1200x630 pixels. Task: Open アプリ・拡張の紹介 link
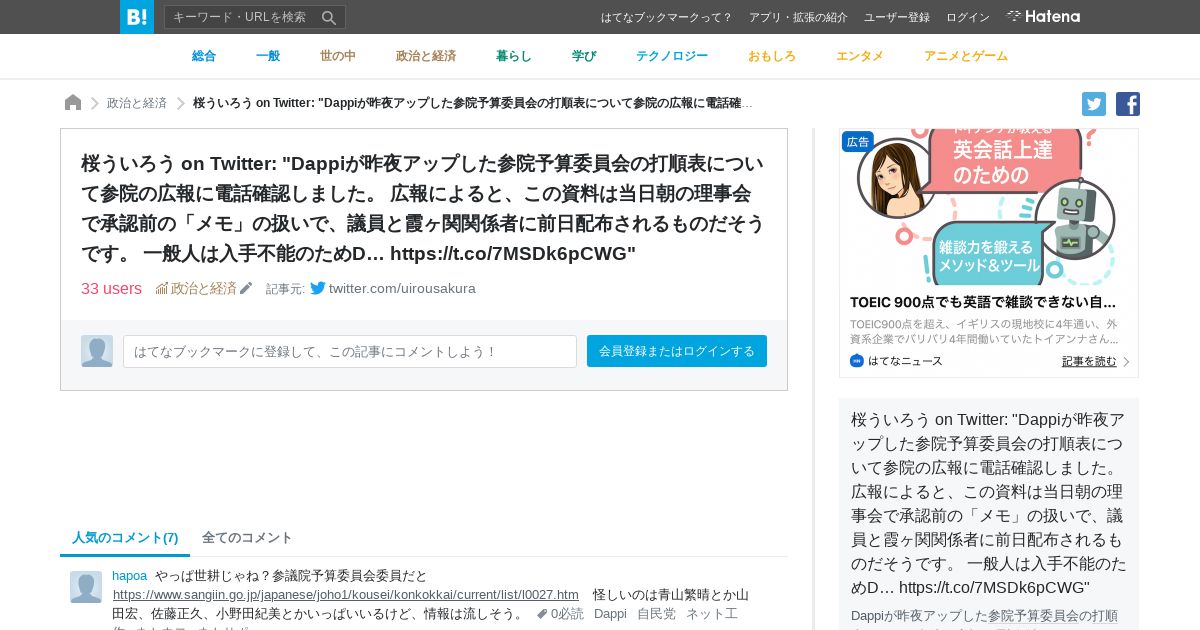pyautogui.click(x=798, y=17)
